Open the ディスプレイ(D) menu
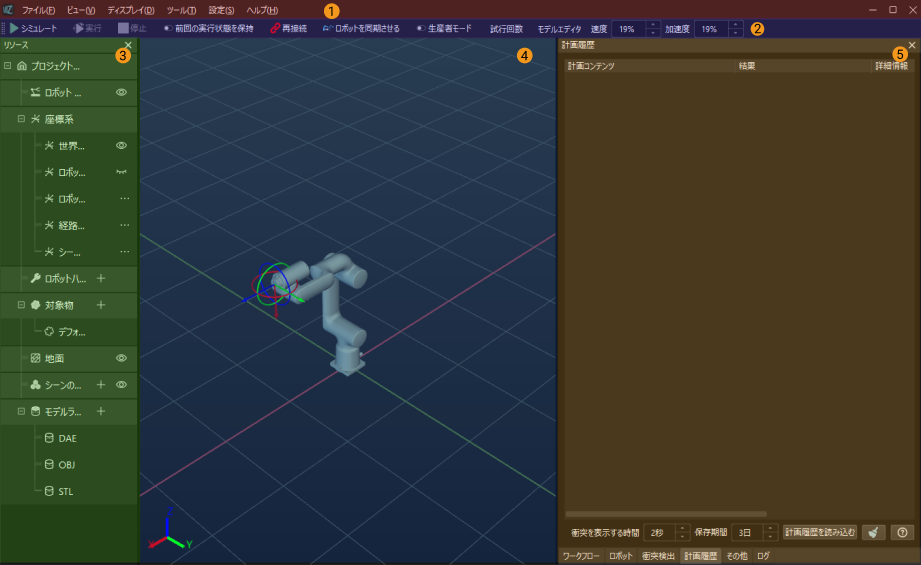Screen dimensions: 921x565 (x=131, y=10)
